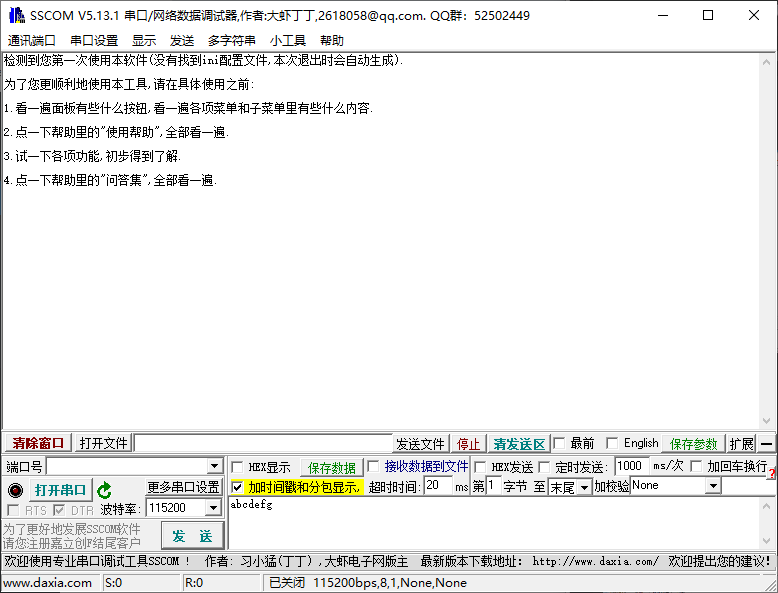
Task: Expand the 端口号 port dropdown
Action: click(x=214, y=466)
